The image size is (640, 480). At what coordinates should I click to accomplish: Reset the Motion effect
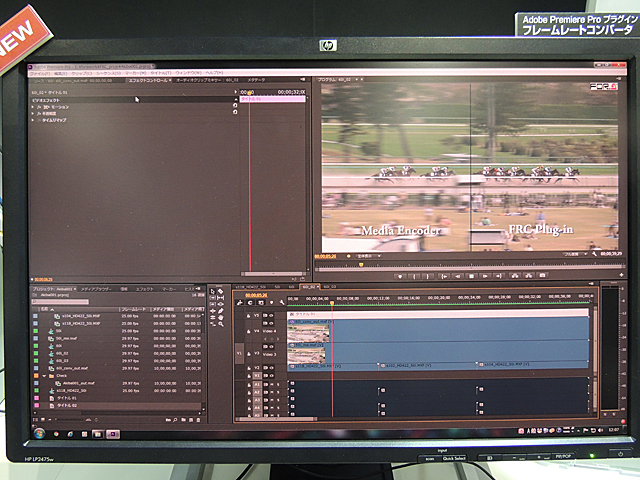235,105
